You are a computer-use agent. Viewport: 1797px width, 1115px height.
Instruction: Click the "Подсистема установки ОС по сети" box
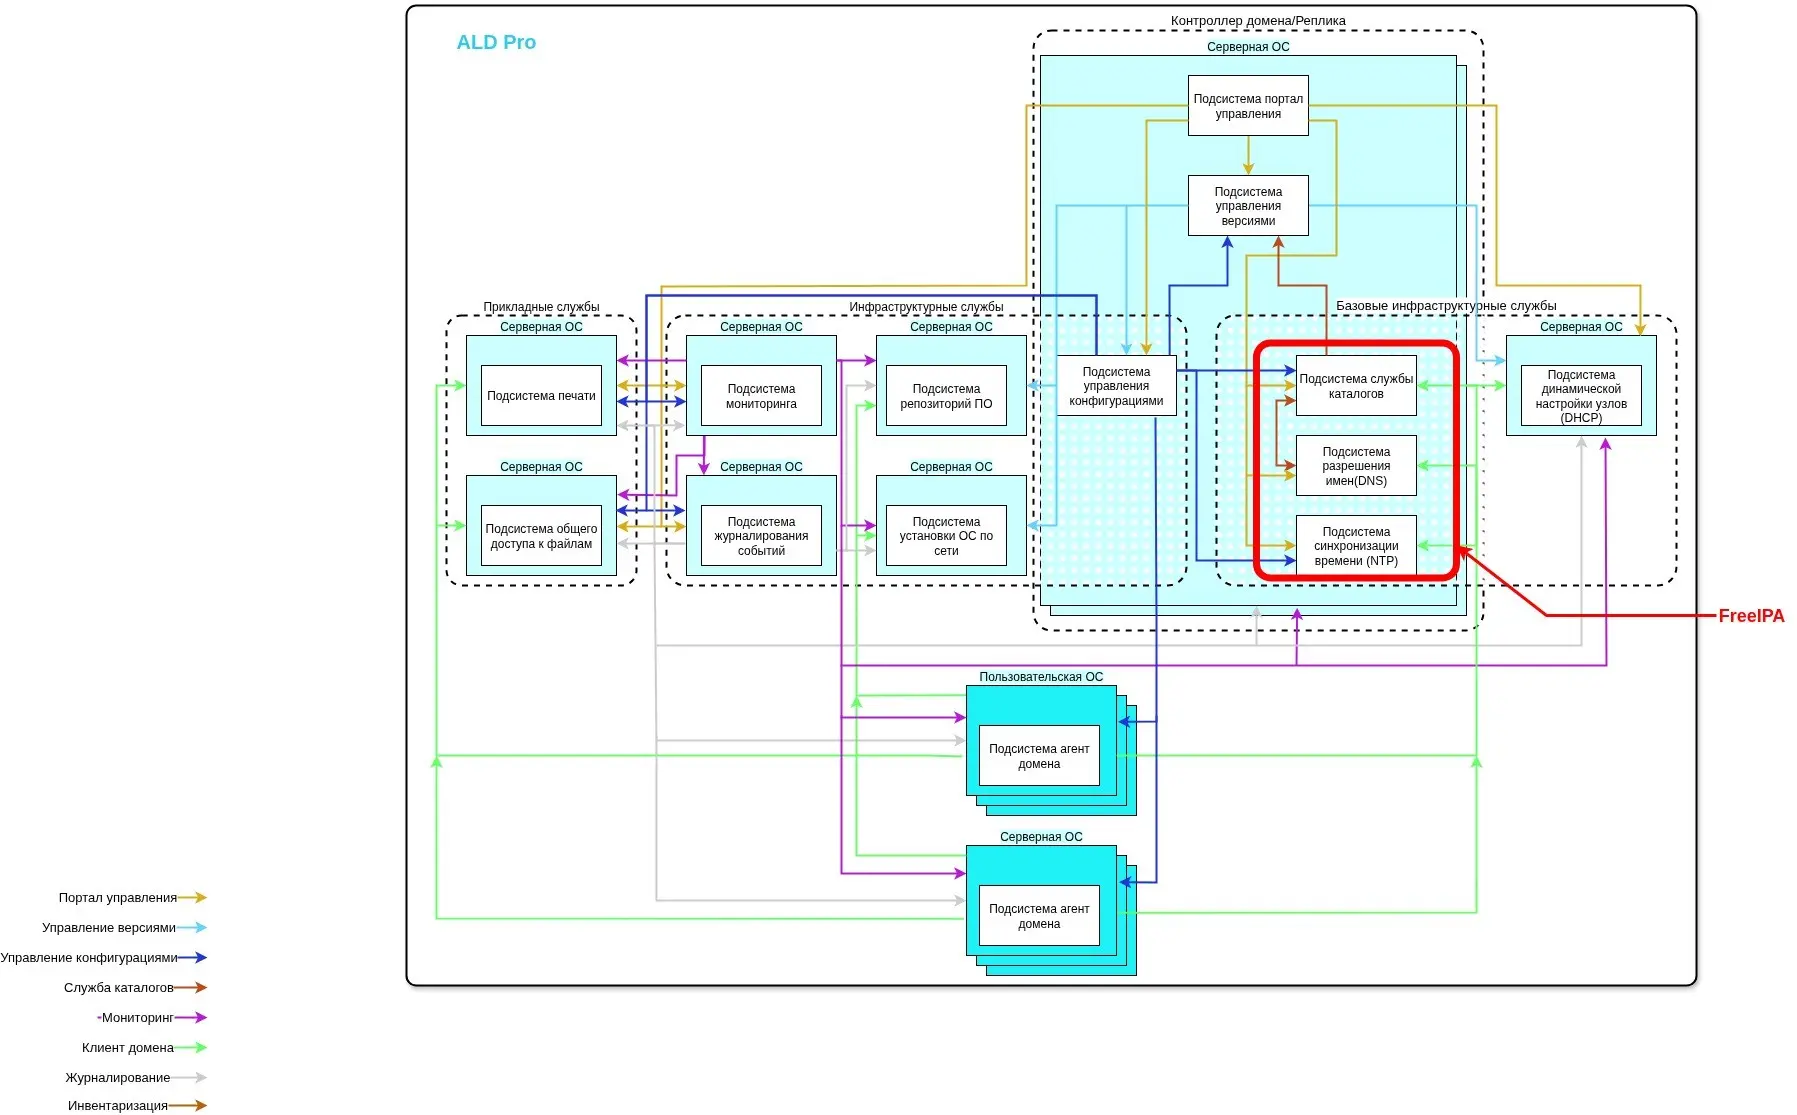pos(946,536)
